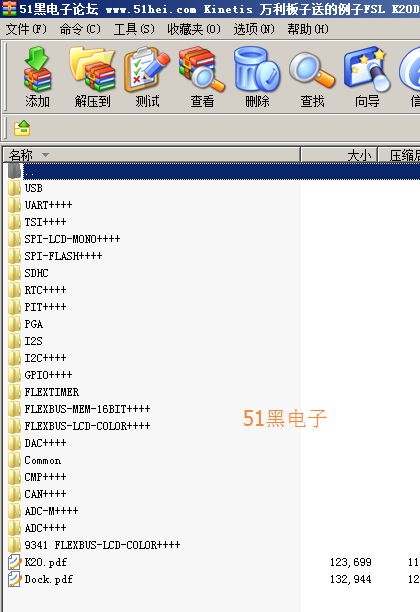Open the Tools (工具) menu
The height and width of the screenshot is (612, 420).
tap(134, 29)
